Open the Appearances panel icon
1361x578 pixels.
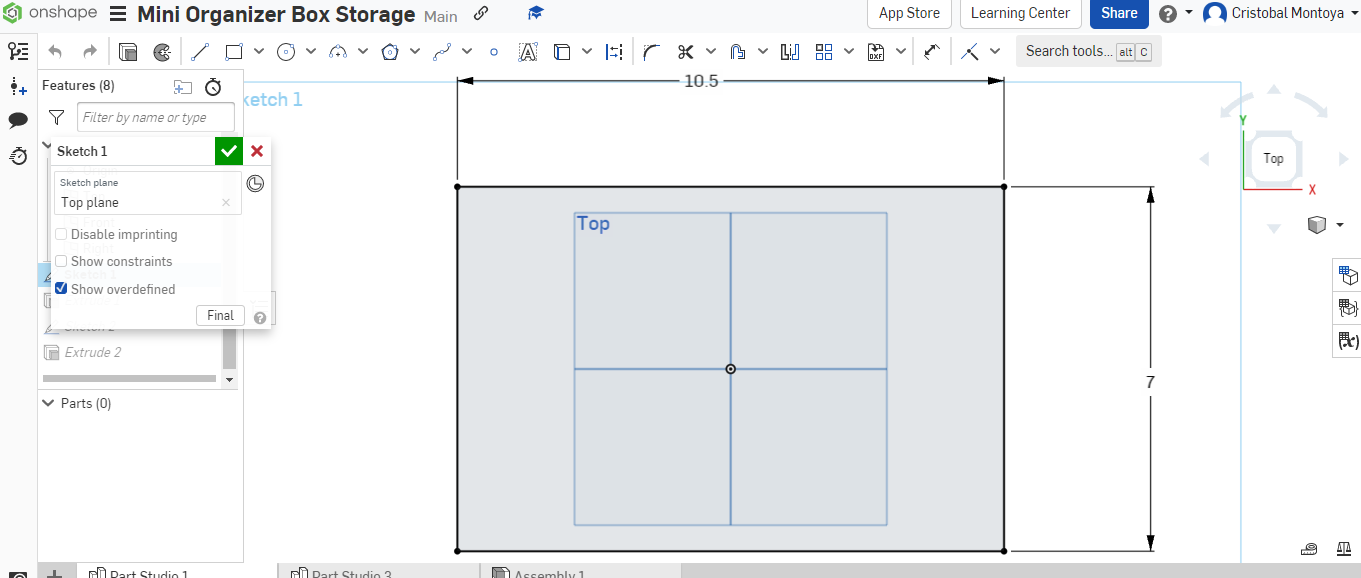pos(1347,275)
